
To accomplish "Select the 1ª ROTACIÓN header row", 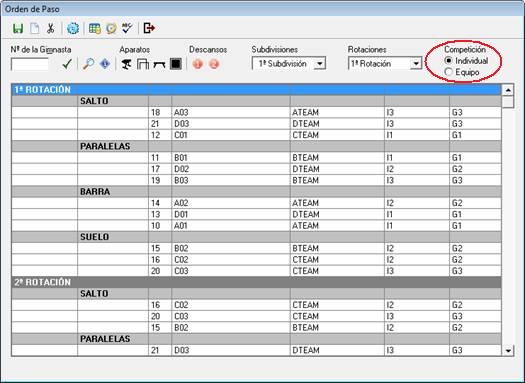I will 256,89.
